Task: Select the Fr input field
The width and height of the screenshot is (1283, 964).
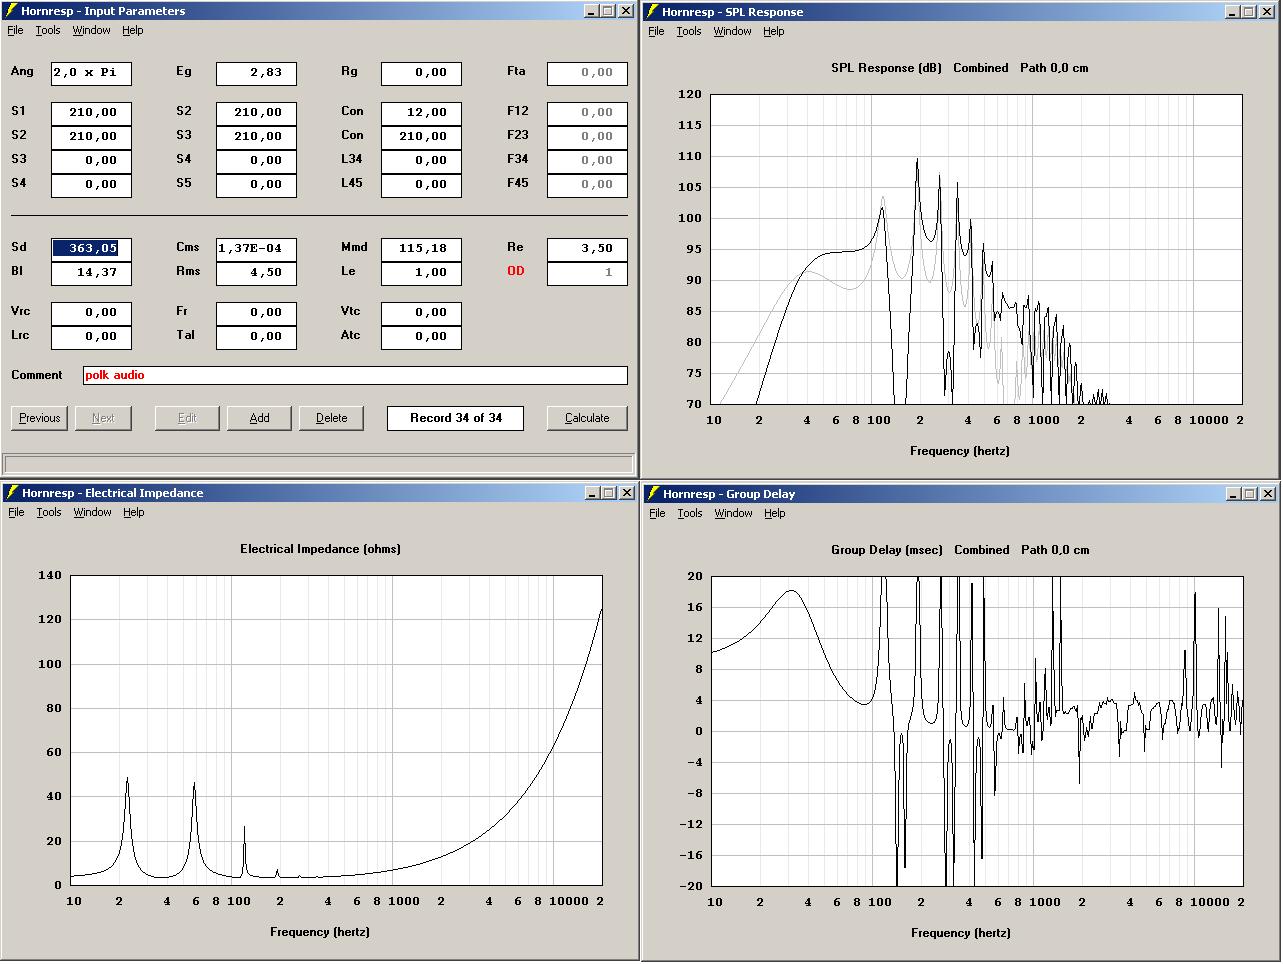Action: pos(256,313)
